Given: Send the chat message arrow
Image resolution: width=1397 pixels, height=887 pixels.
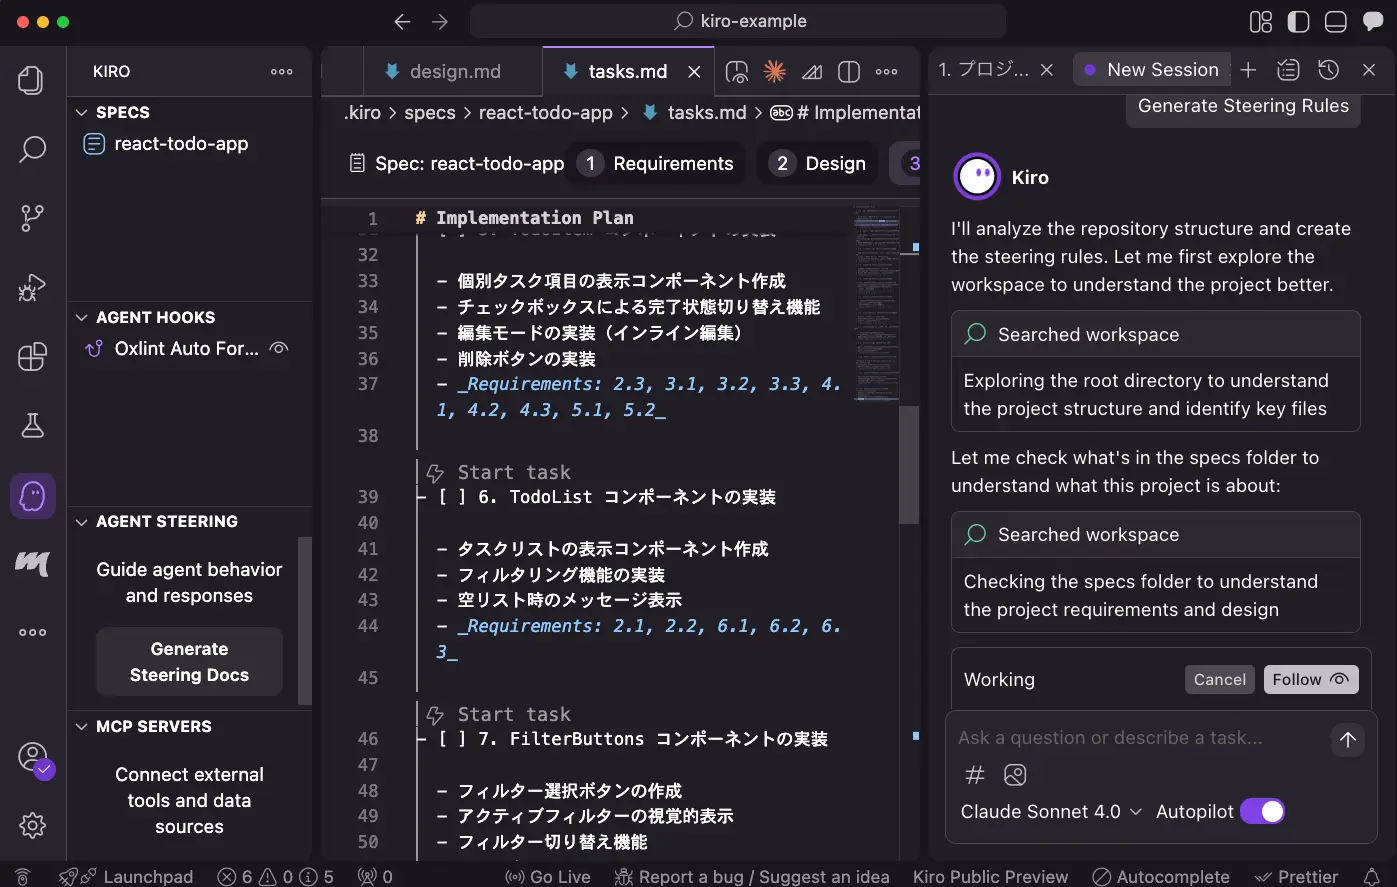Looking at the screenshot, I should [1348, 739].
